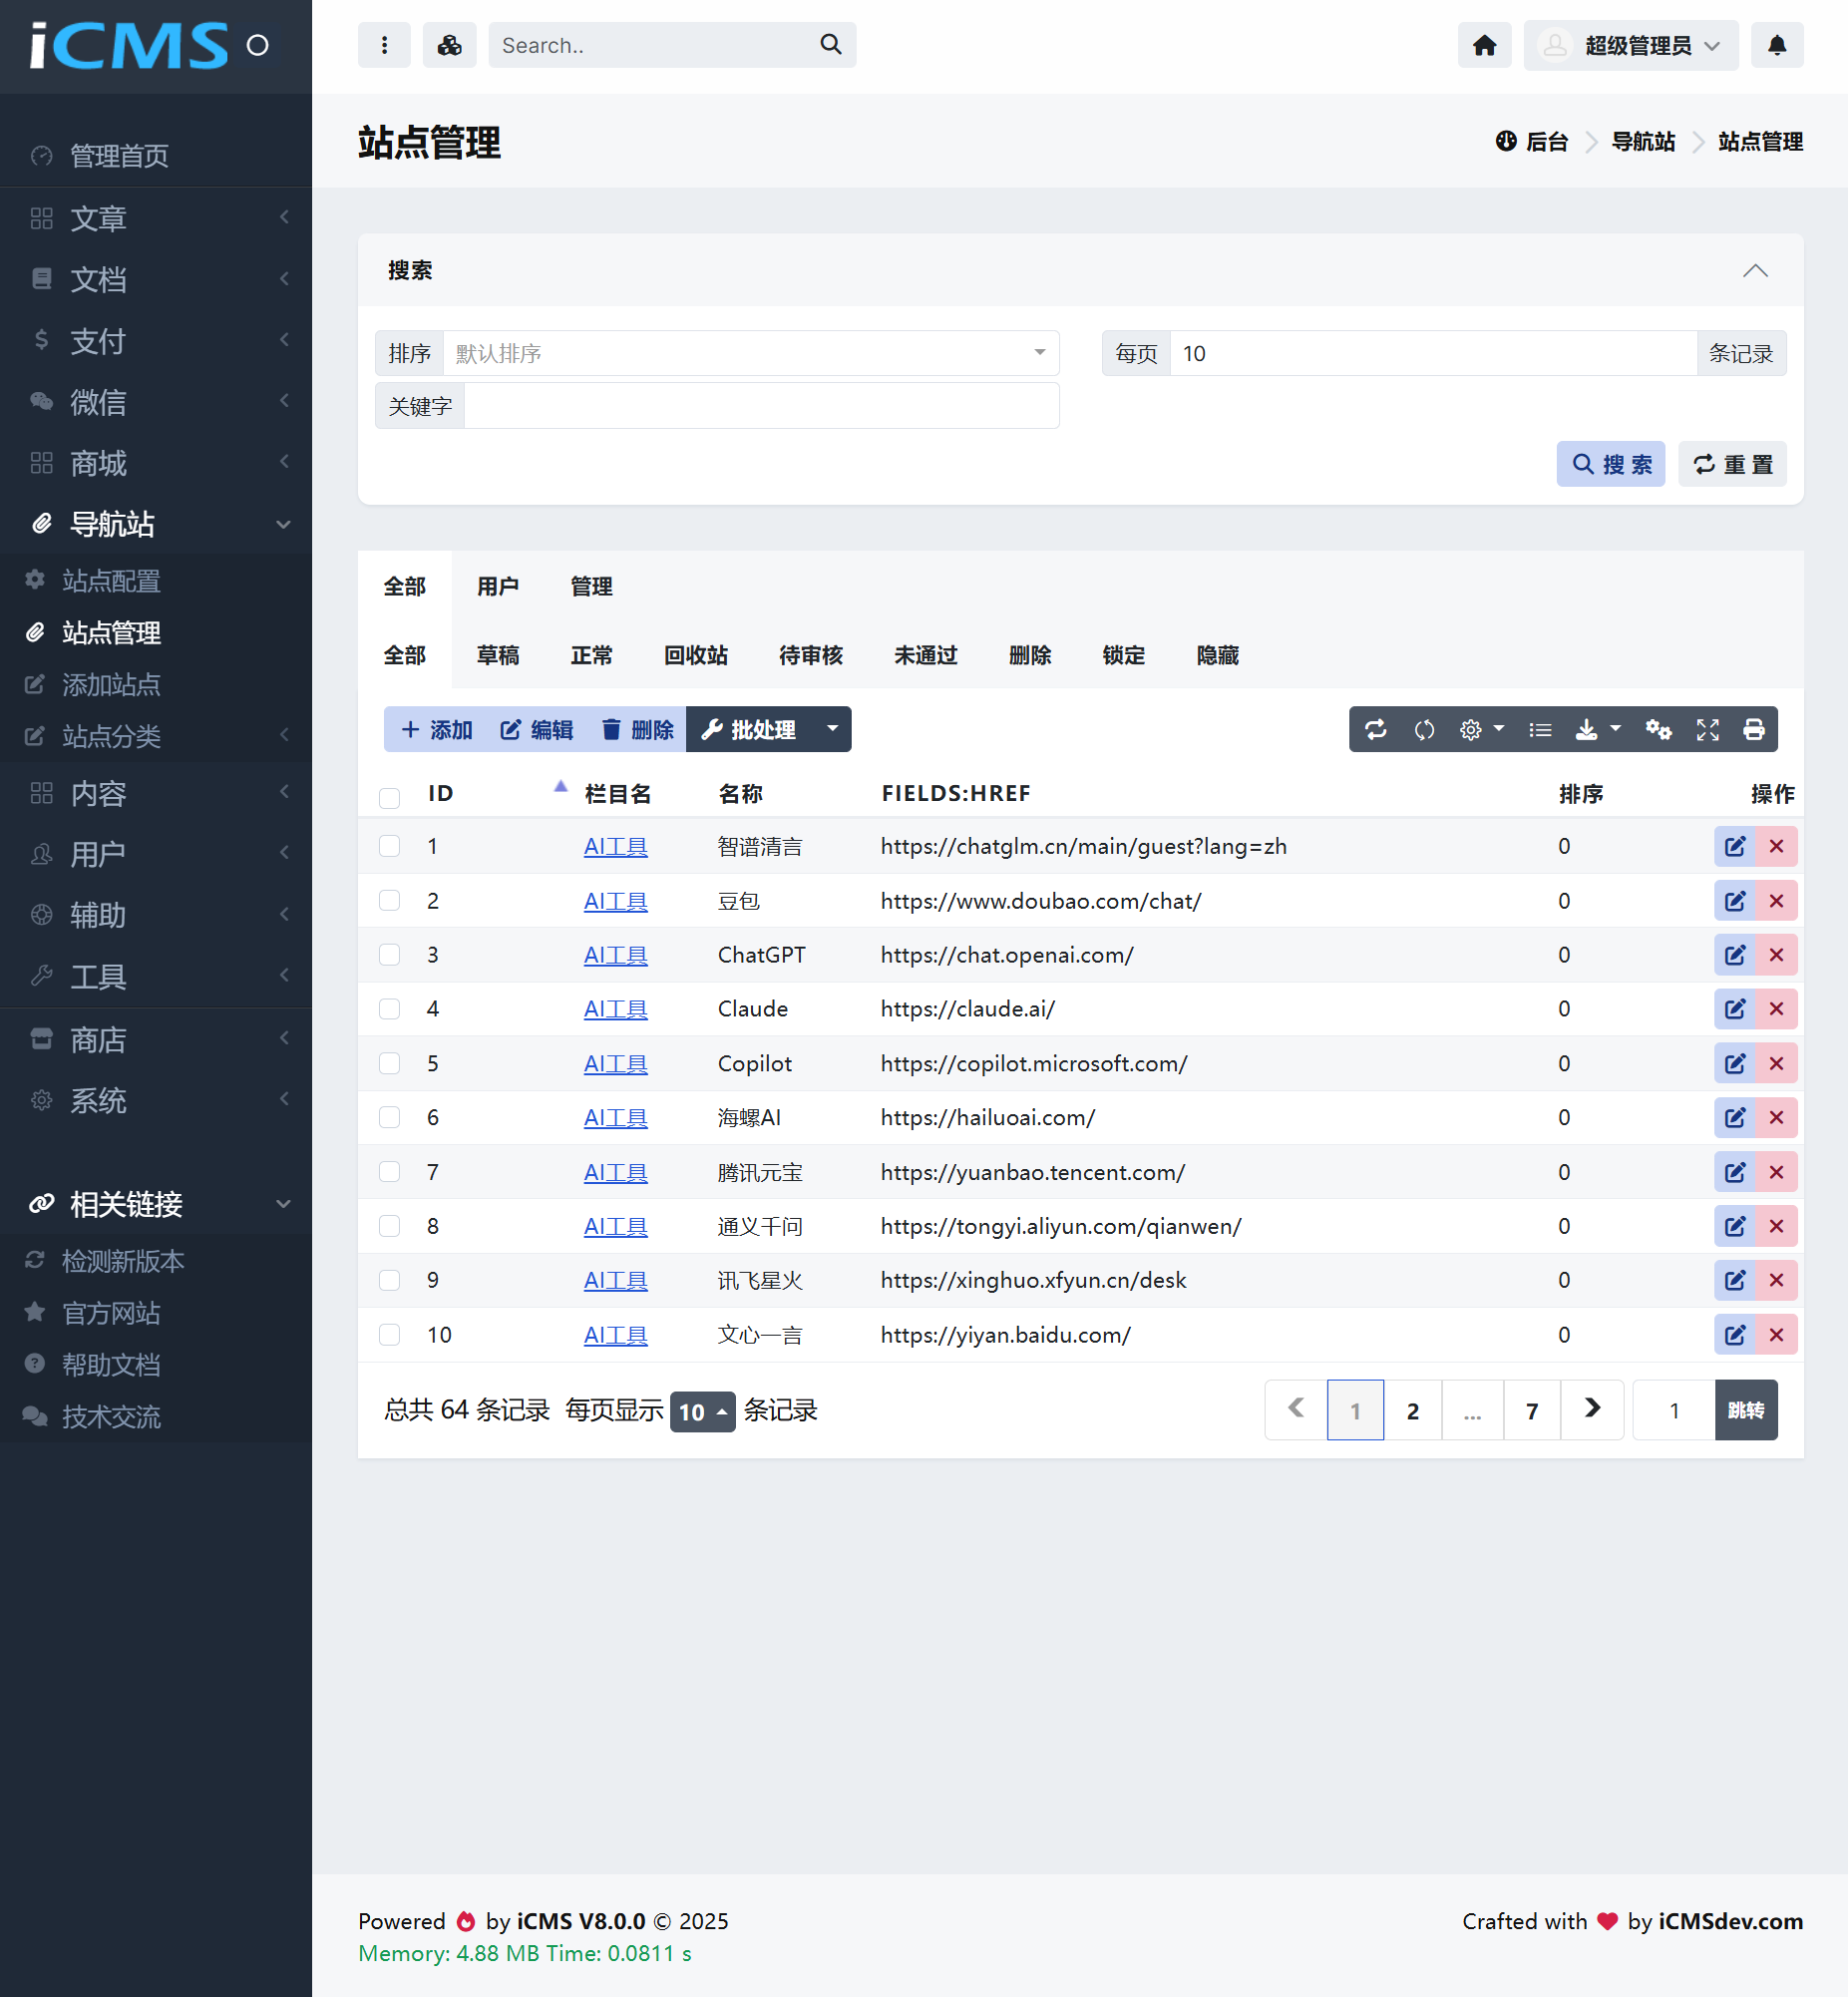Open the 默认排序 sort dropdown
The image size is (1848, 1997).
point(751,353)
